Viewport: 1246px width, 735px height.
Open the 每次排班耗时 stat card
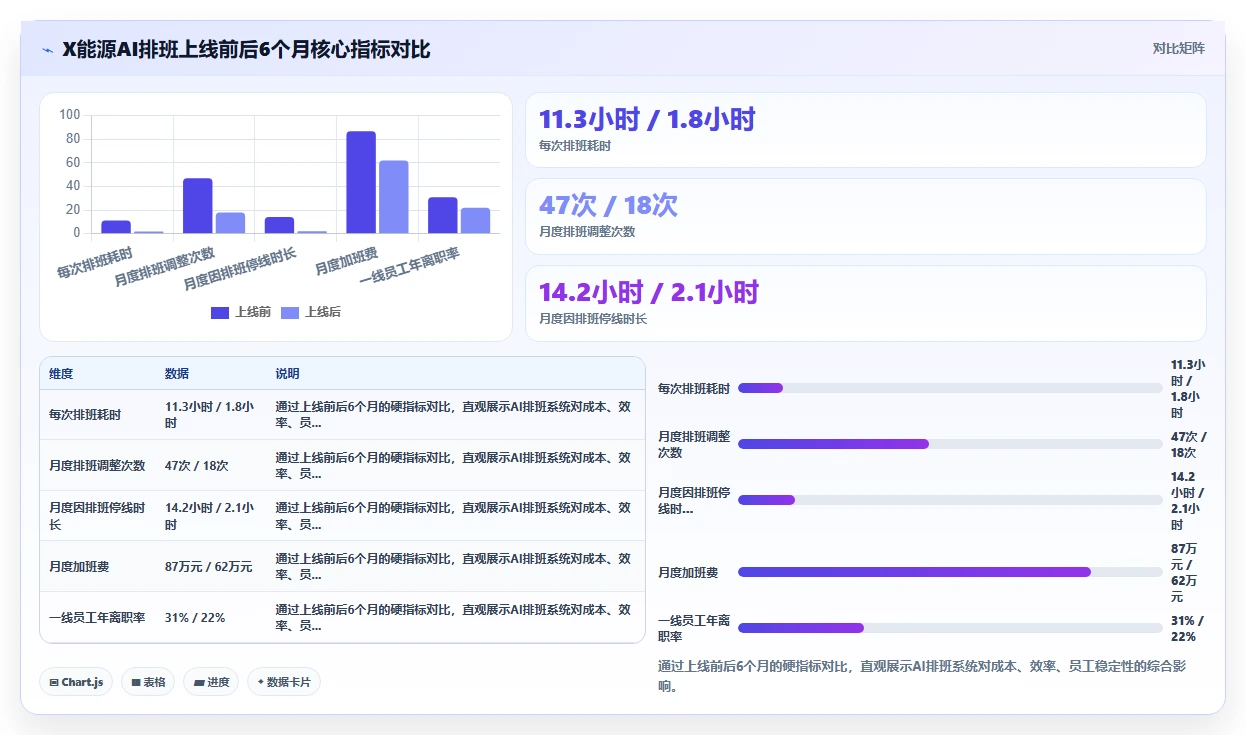coord(866,130)
